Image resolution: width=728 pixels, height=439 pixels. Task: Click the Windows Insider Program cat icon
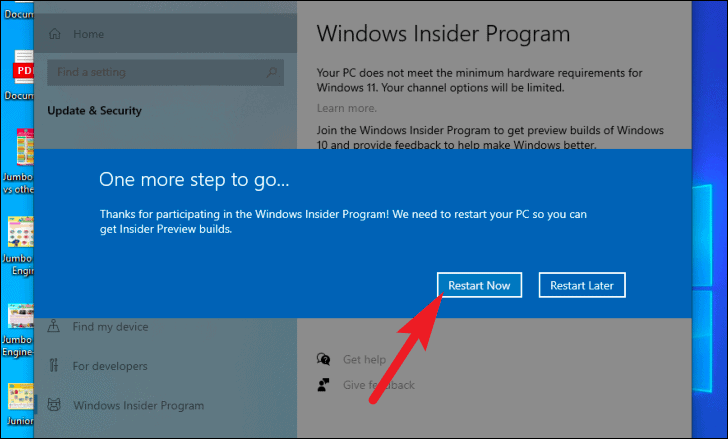coord(54,405)
